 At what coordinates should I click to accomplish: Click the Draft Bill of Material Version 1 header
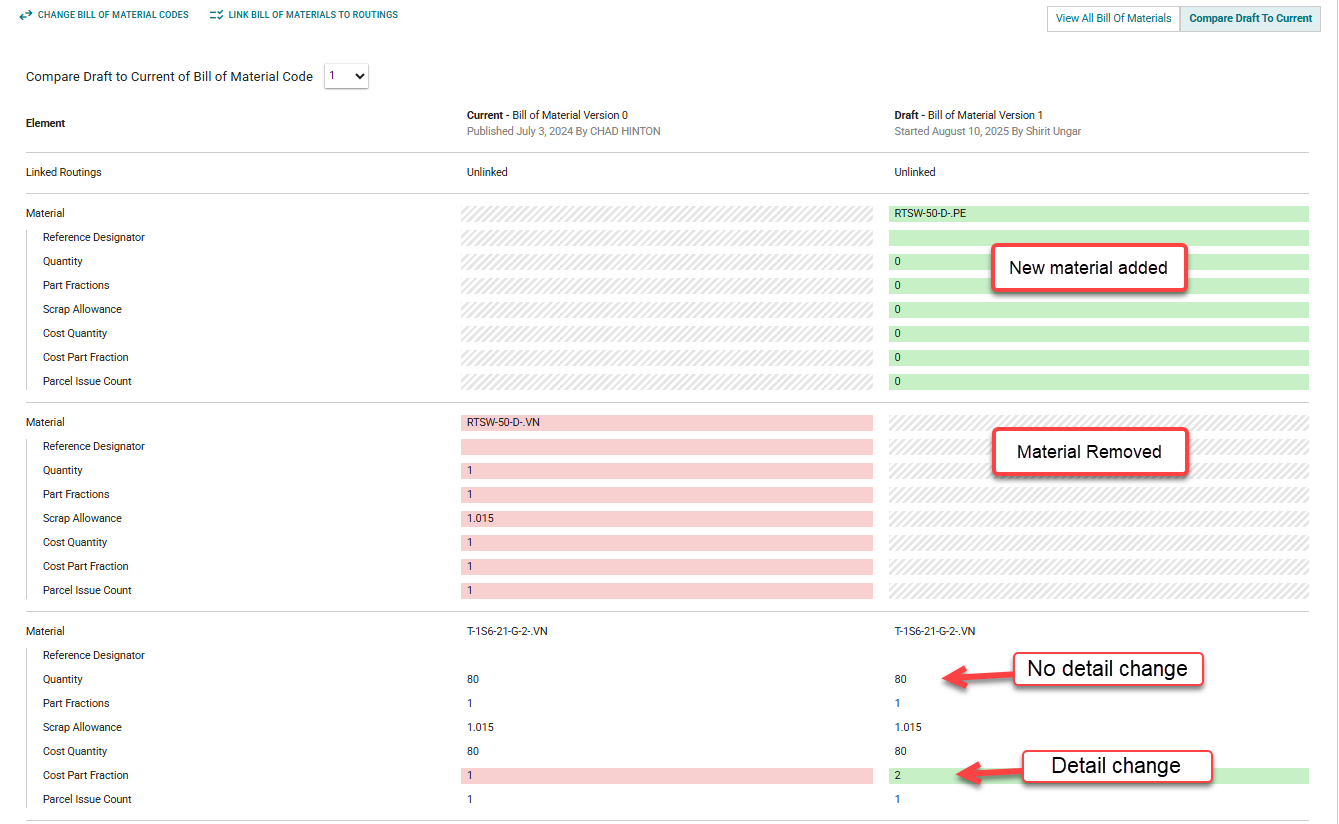pyautogui.click(x=968, y=115)
